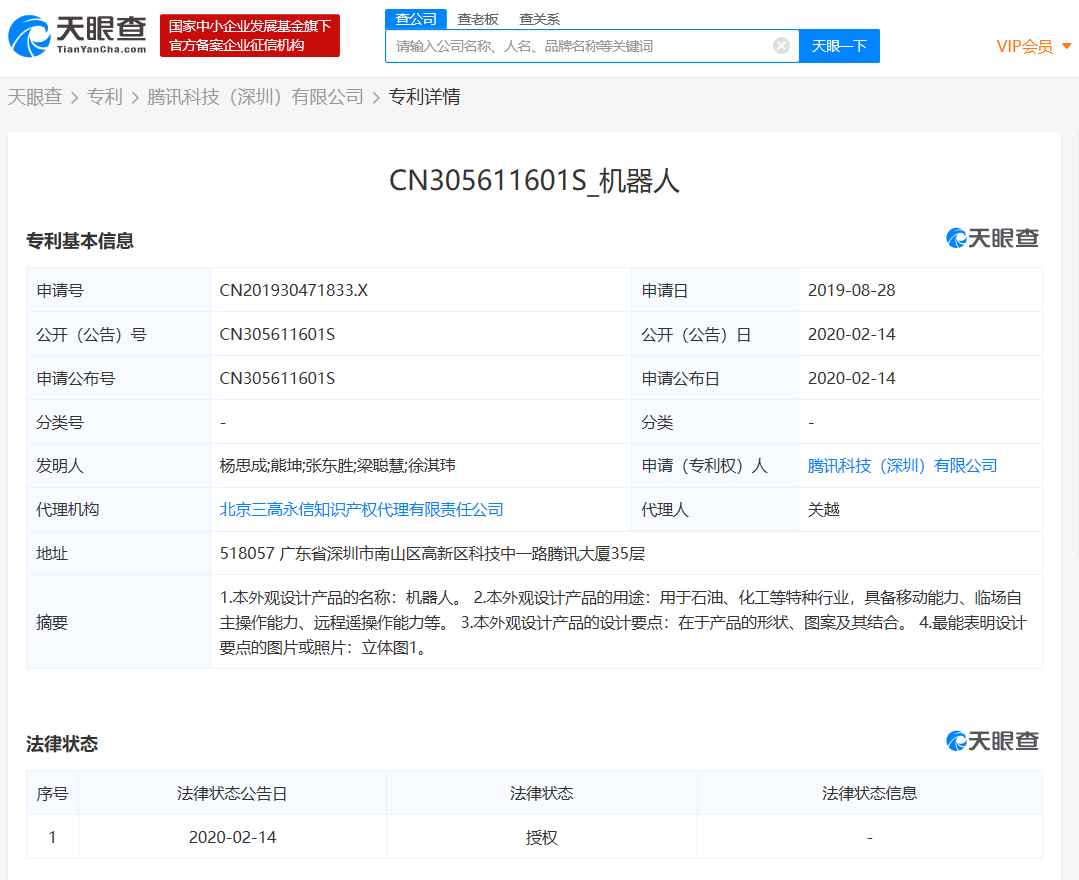The height and width of the screenshot is (880, 1079).
Task: Click the patent title CN305611601S_机器人
Action: pos(534,181)
